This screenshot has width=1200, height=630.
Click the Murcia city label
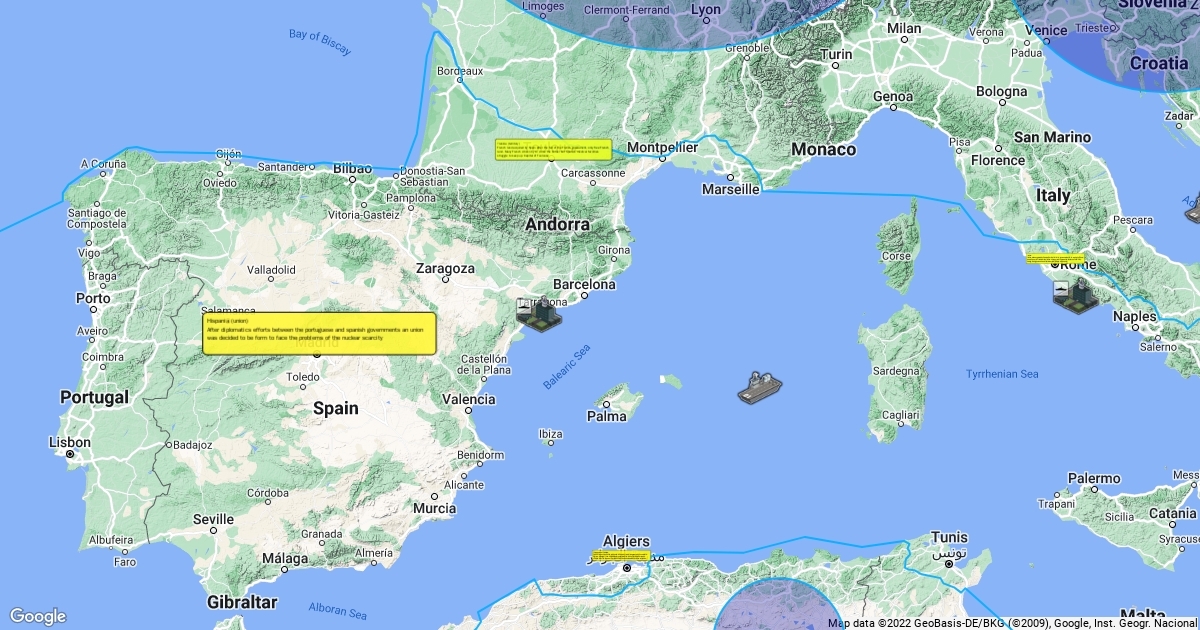434,508
